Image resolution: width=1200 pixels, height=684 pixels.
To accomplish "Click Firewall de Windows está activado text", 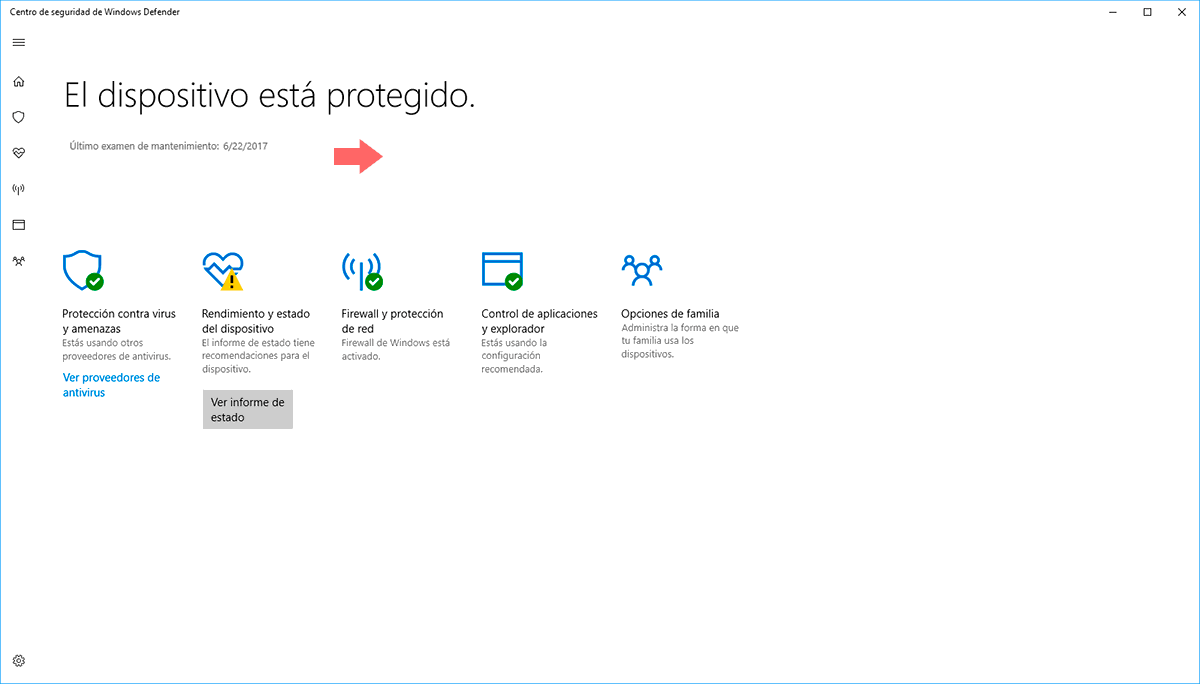I will click(x=396, y=349).
